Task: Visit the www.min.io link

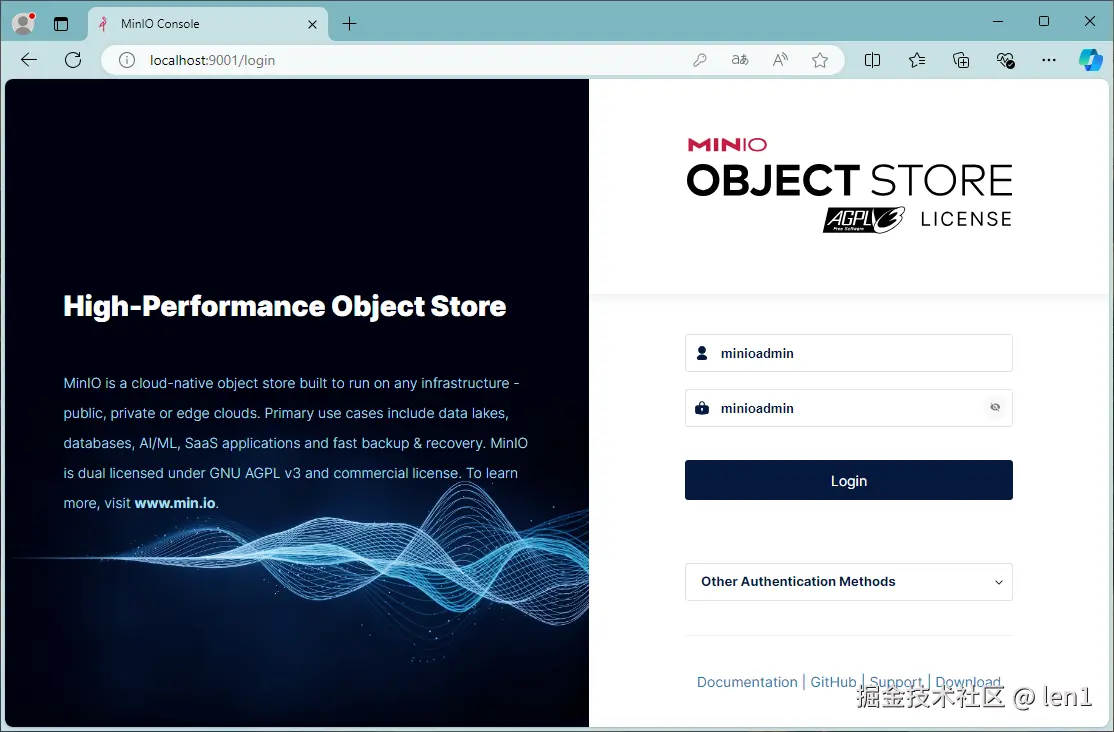Action: (x=175, y=503)
